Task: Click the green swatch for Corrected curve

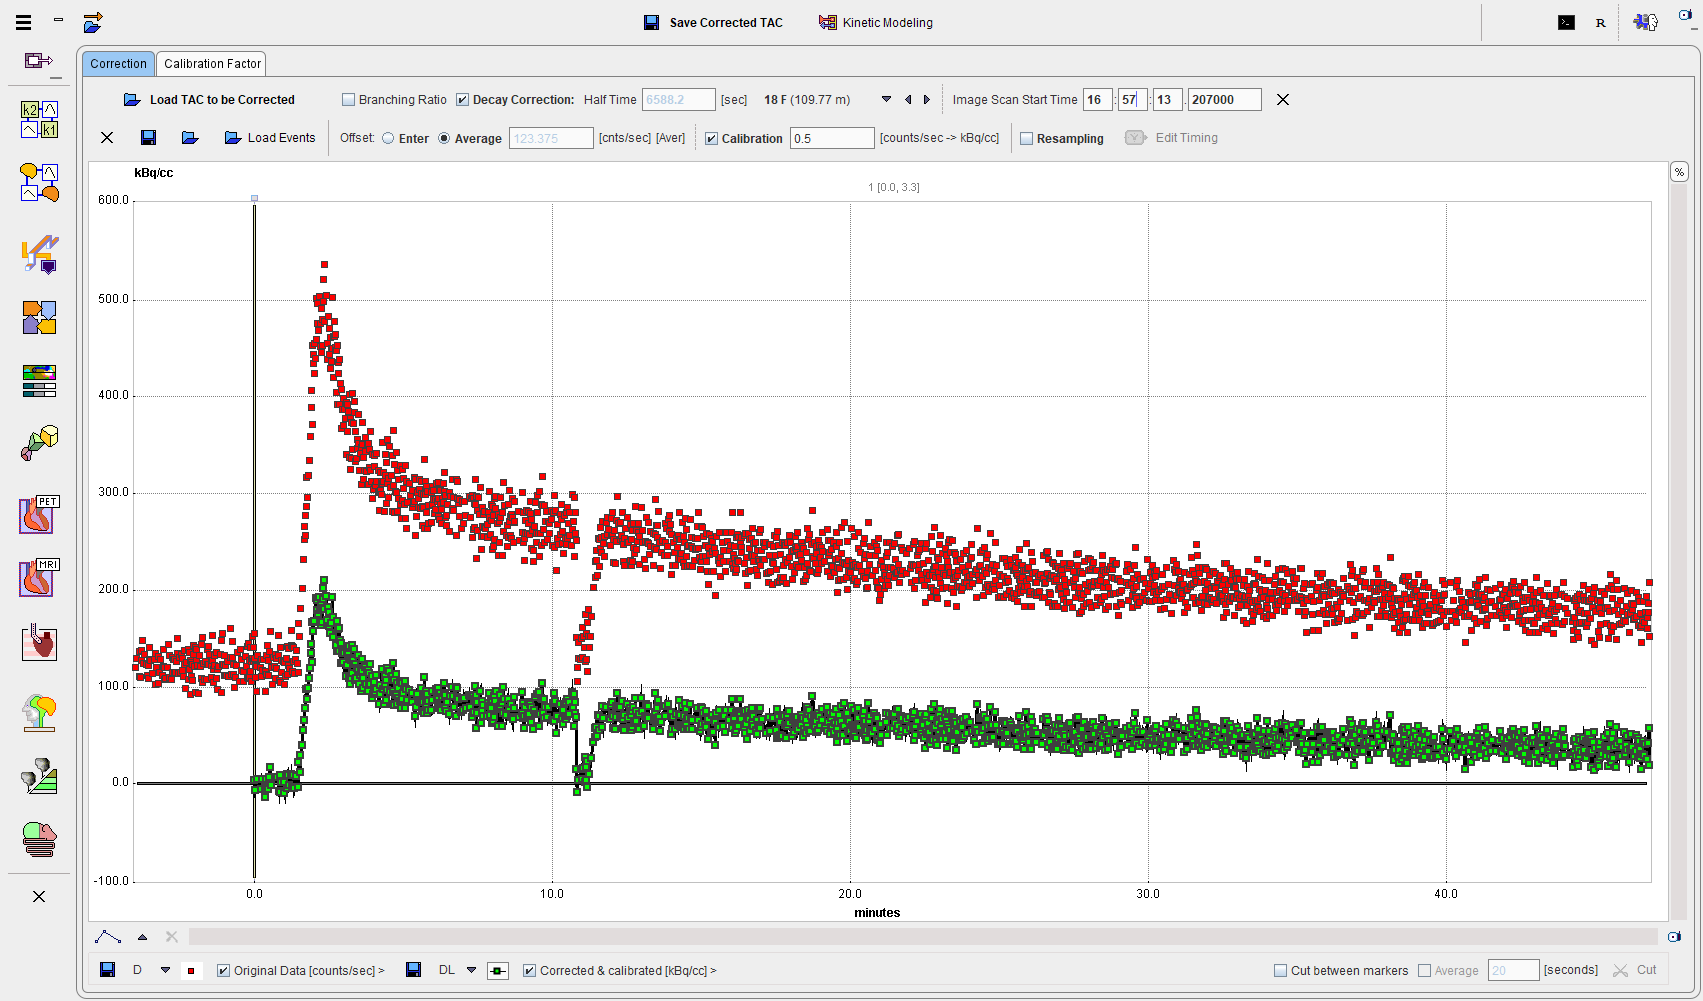Action: coord(498,971)
